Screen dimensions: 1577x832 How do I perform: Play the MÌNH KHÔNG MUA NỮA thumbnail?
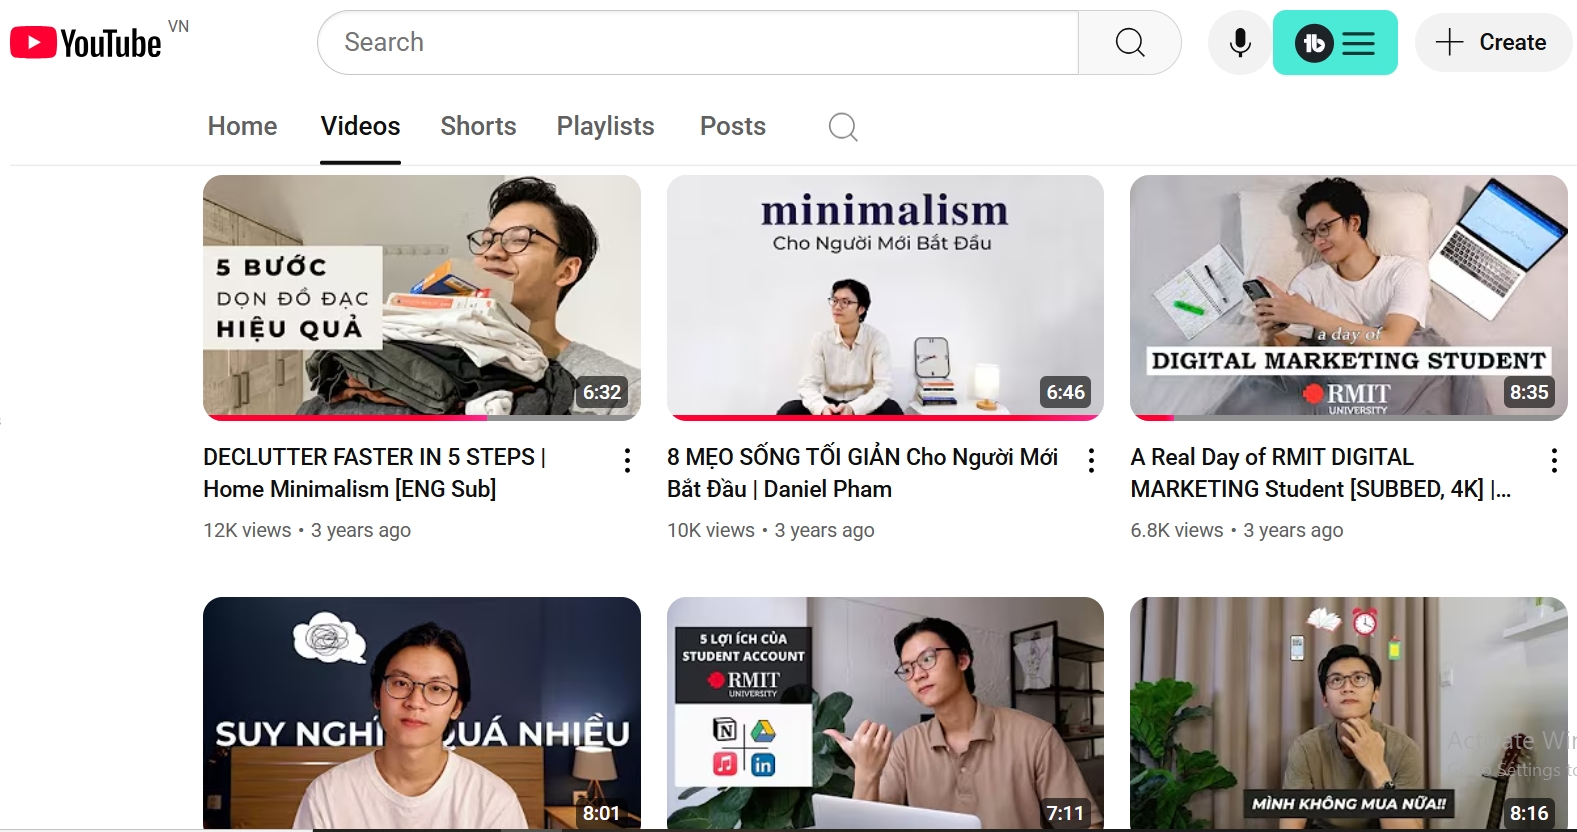(1349, 713)
